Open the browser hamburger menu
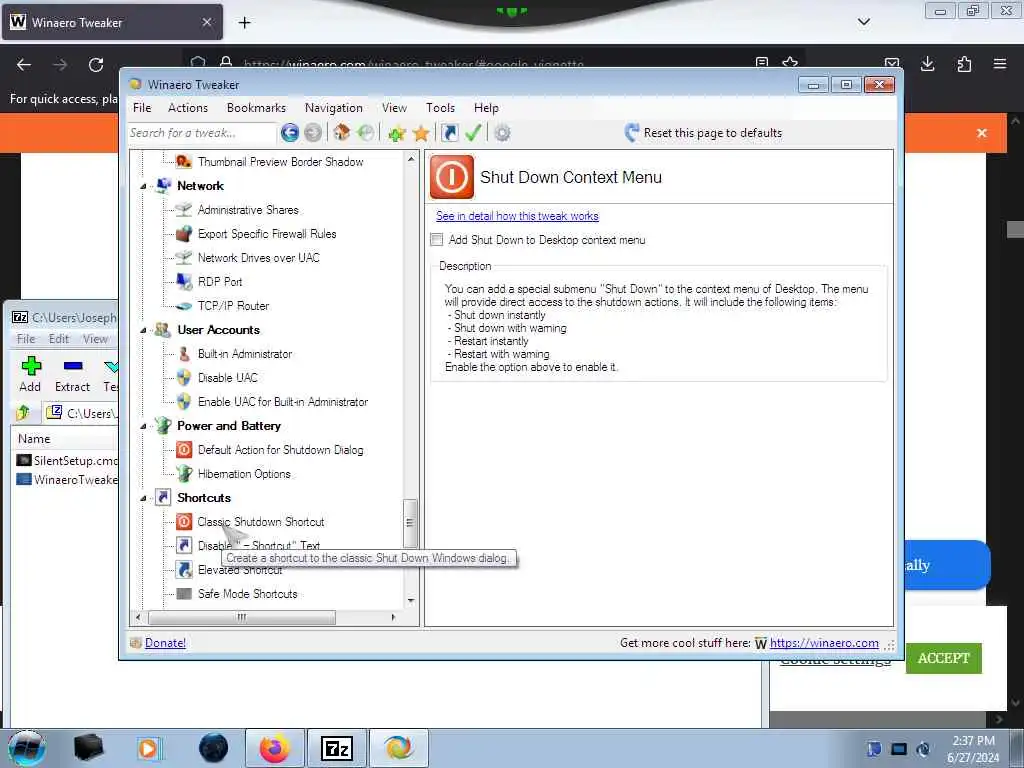The height and width of the screenshot is (768, 1024). click(1000, 64)
